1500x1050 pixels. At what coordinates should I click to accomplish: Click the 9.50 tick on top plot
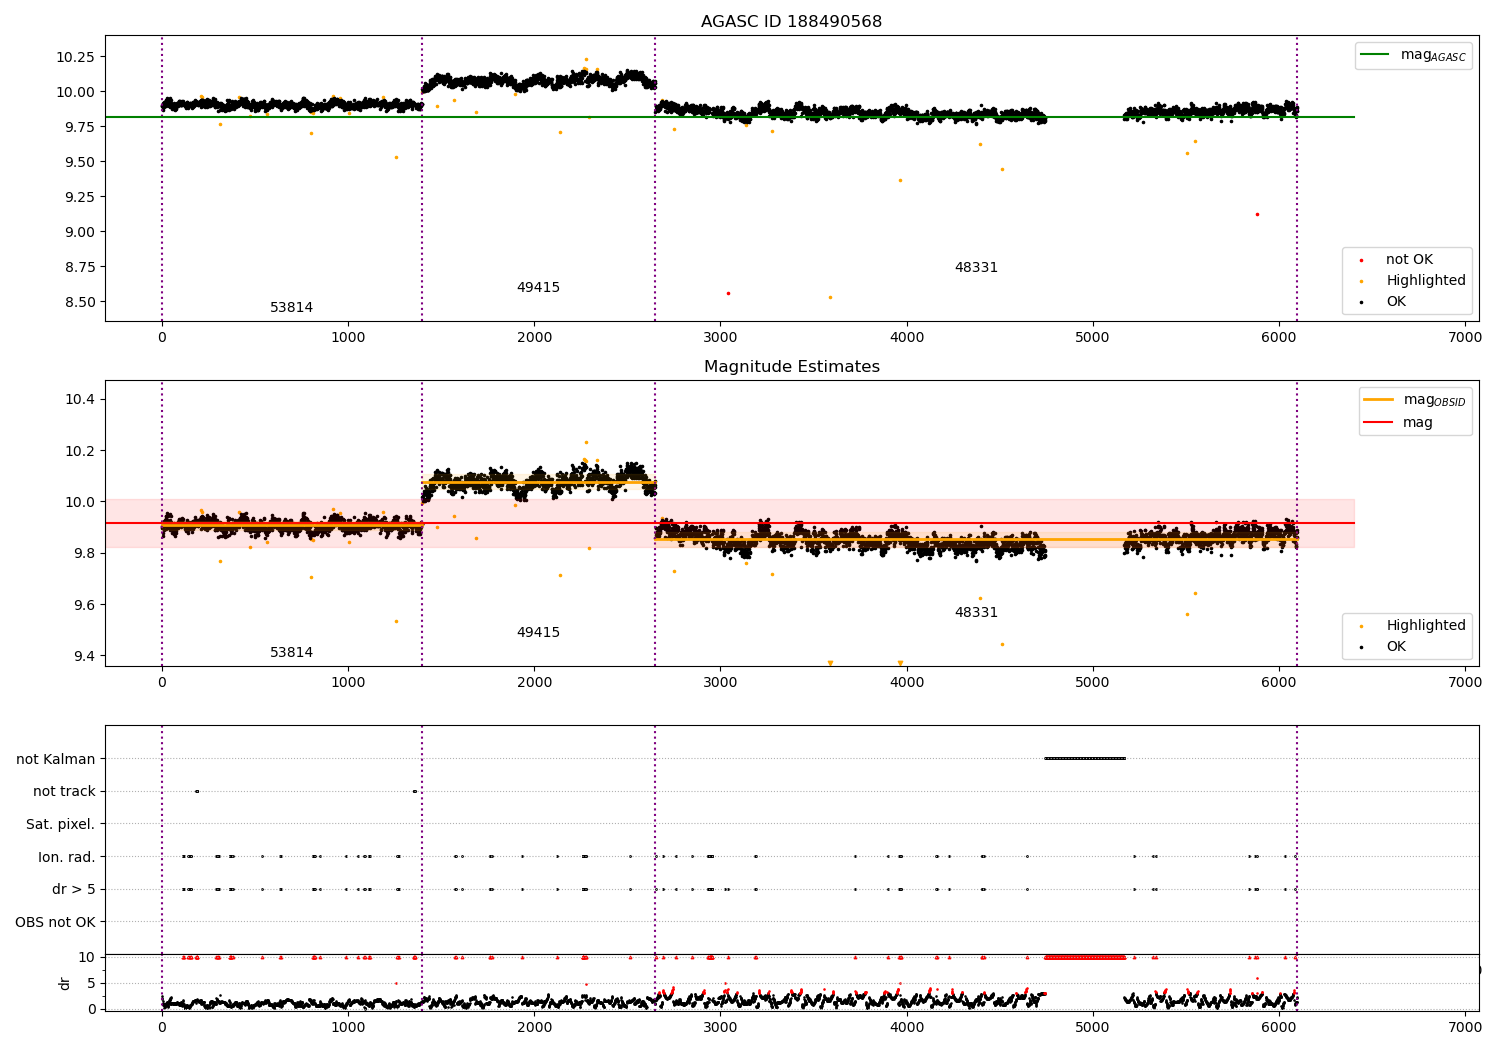[79, 162]
